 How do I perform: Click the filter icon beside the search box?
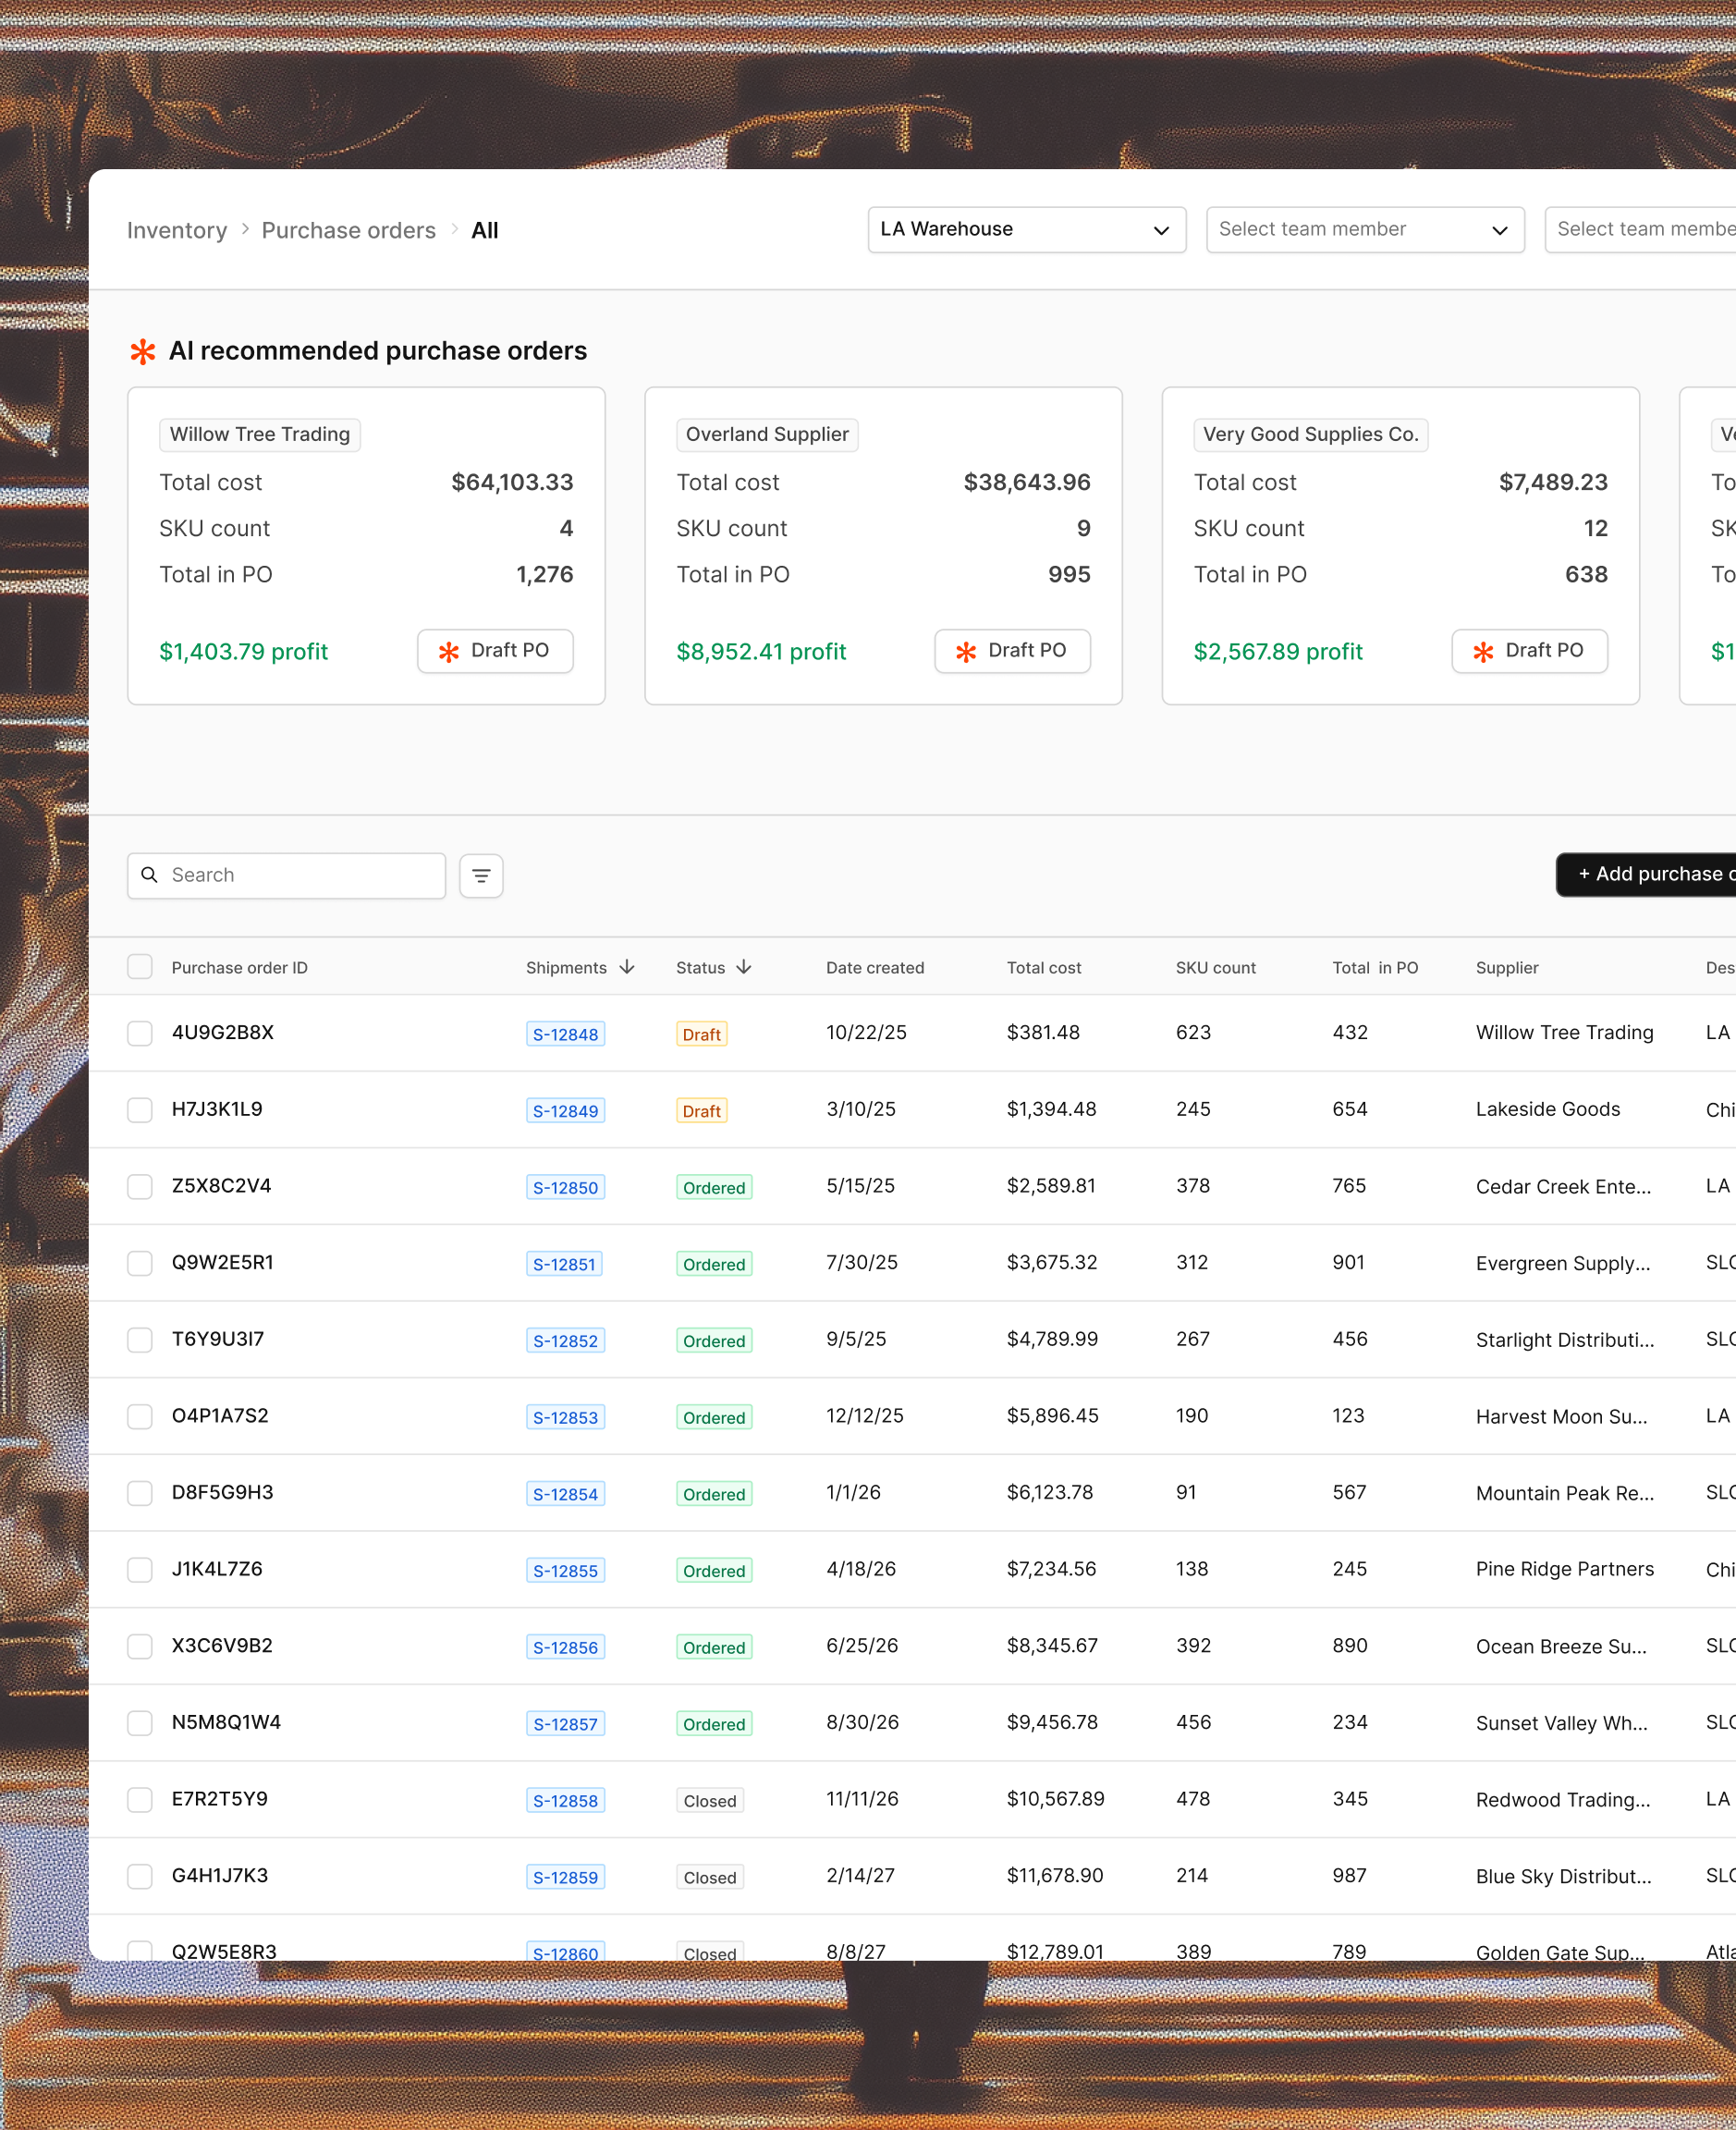tap(481, 876)
